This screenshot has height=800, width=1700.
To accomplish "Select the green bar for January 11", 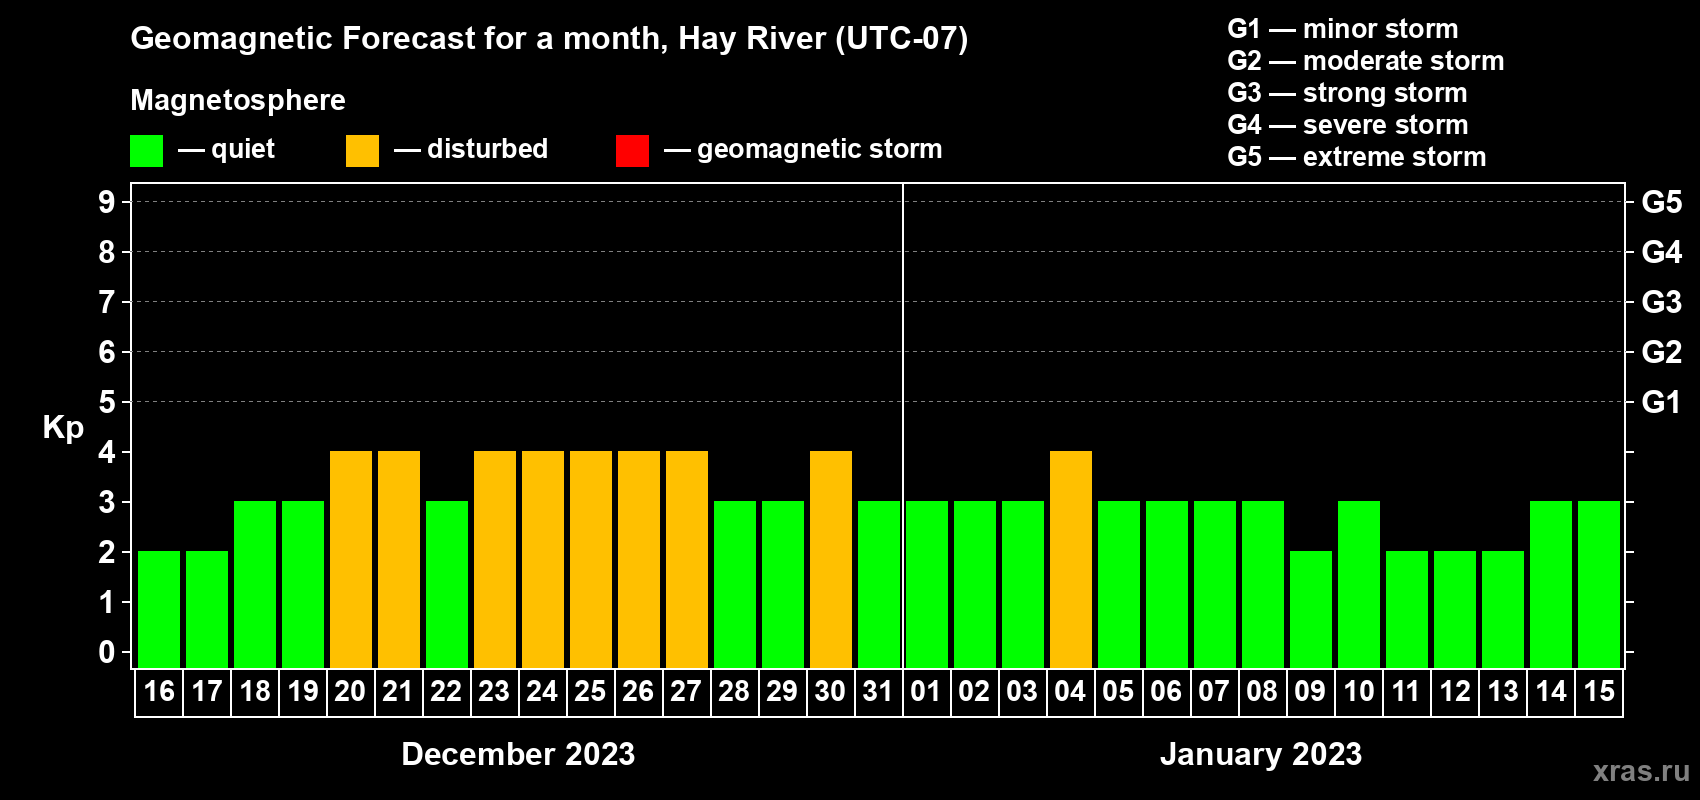I will 1407,609.
